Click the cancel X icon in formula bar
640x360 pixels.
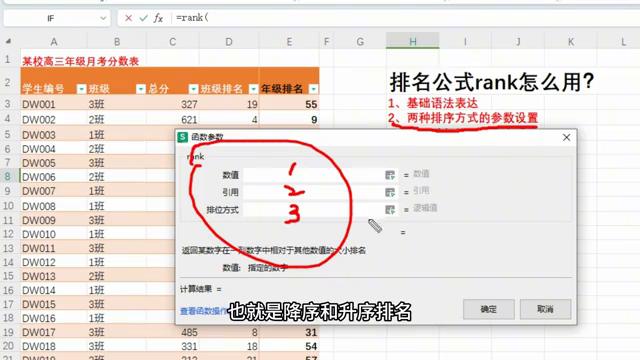point(128,18)
